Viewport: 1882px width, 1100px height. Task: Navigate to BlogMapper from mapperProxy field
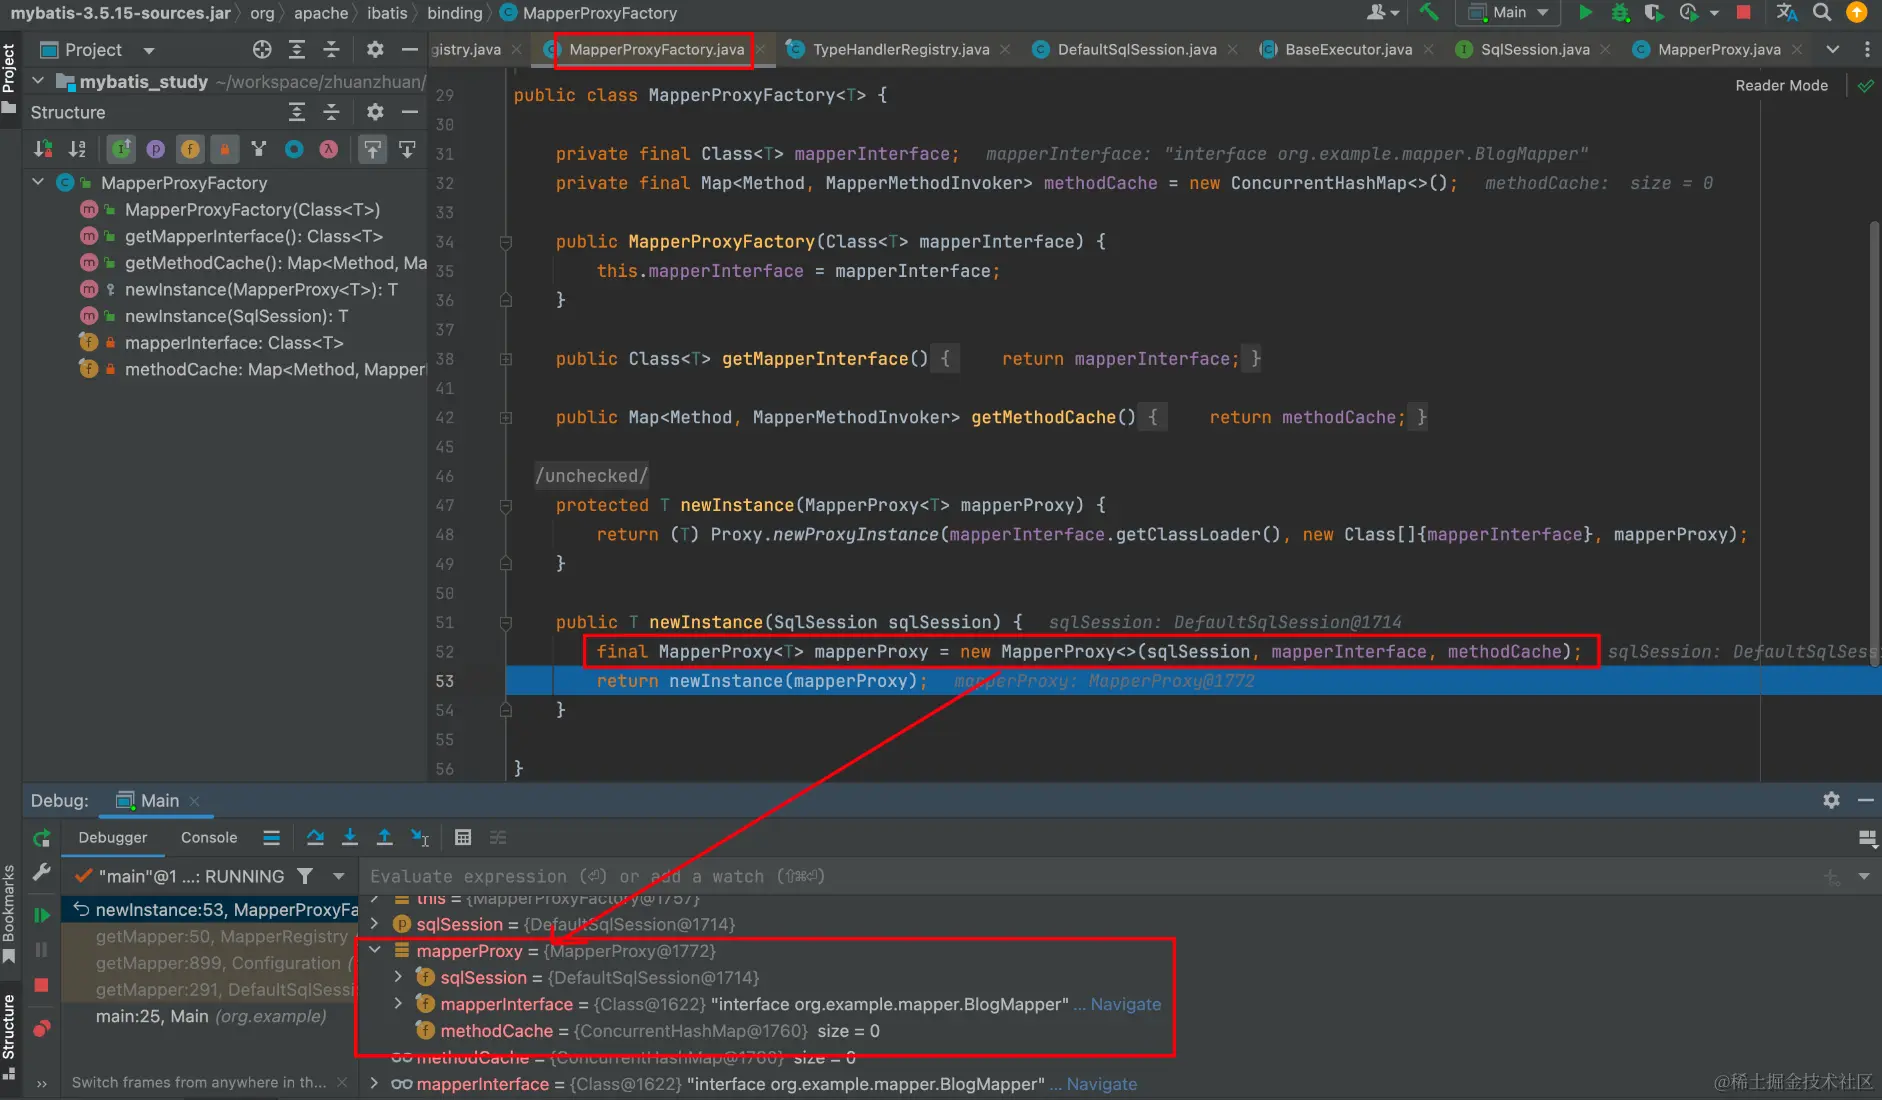tap(1125, 1004)
